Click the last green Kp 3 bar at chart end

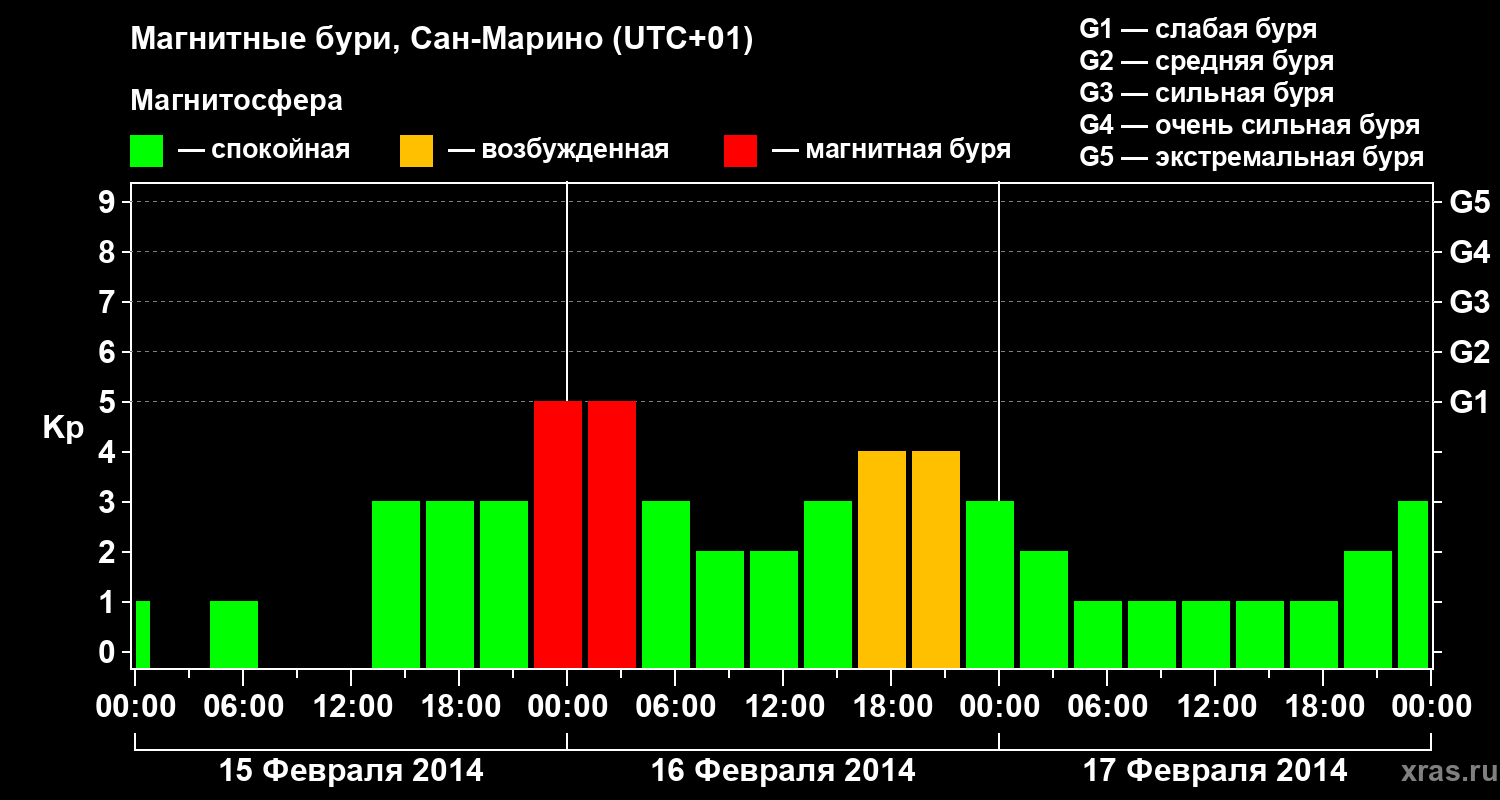[1413, 584]
